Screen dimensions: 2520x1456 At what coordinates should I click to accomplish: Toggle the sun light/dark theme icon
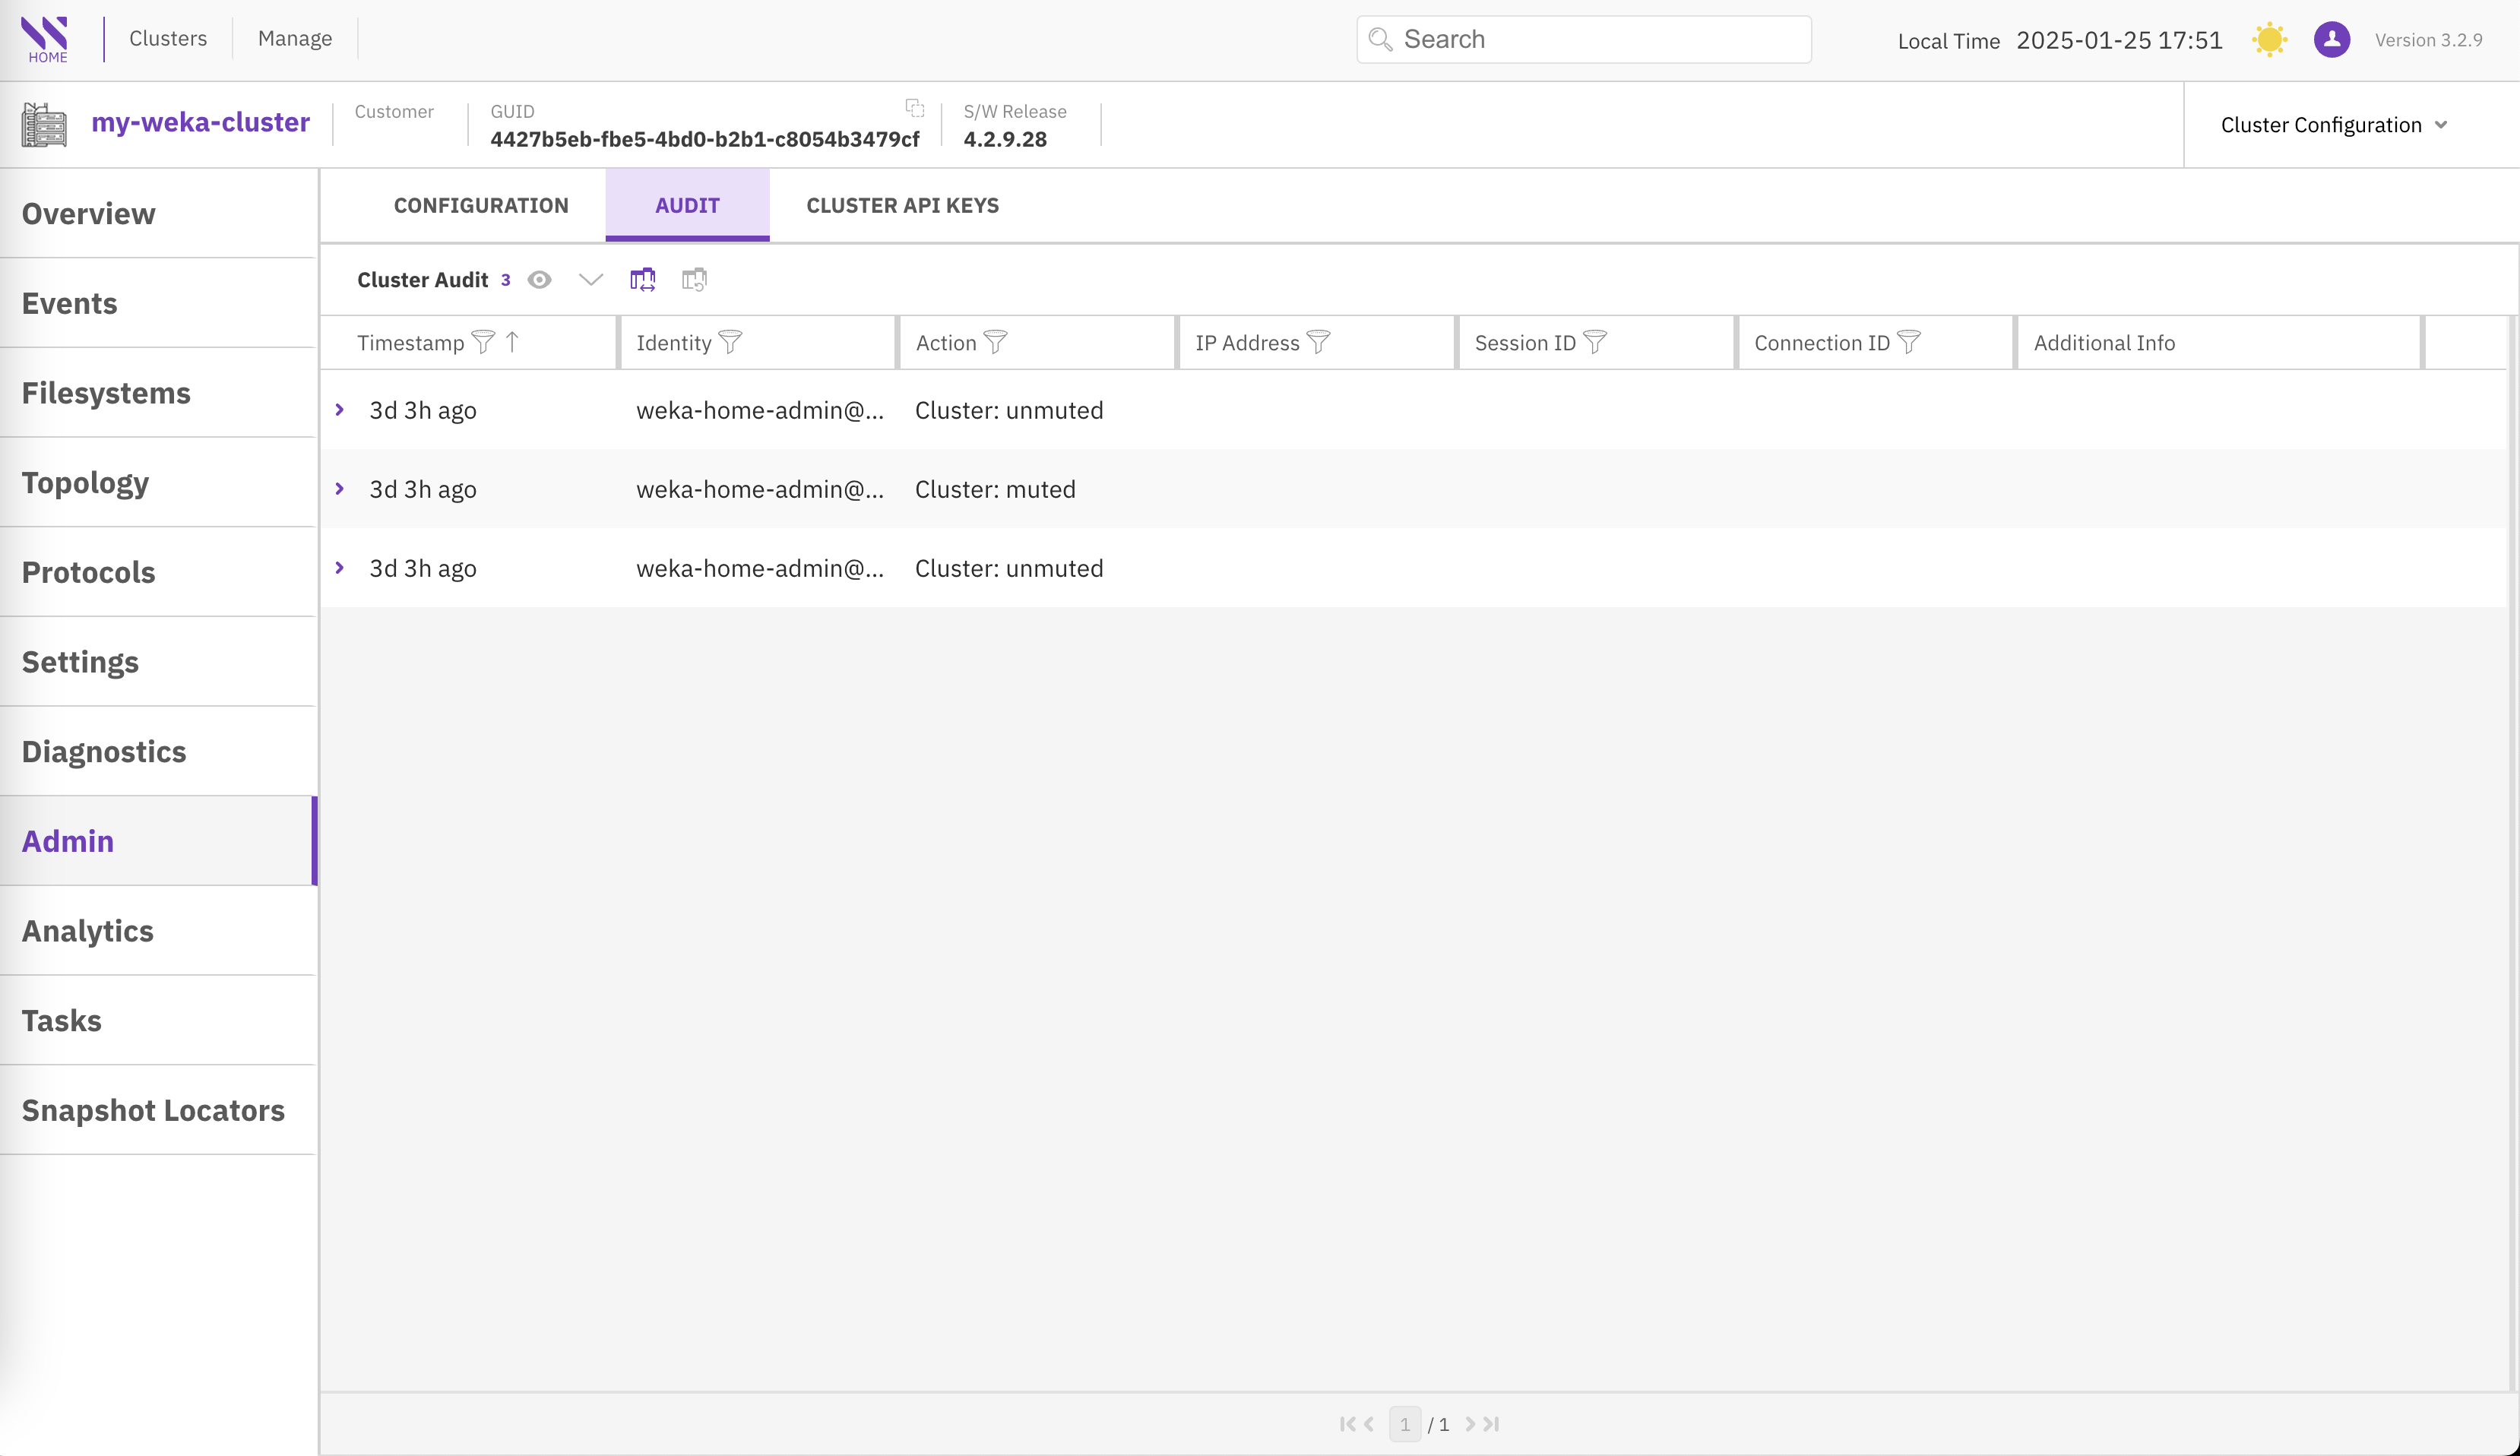(x=2269, y=40)
